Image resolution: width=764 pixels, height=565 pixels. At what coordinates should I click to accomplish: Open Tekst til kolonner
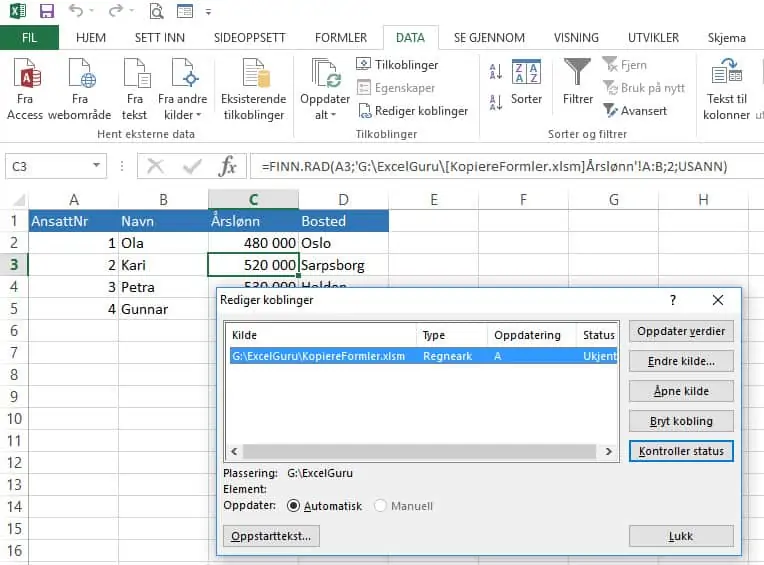click(x=726, y=89)
